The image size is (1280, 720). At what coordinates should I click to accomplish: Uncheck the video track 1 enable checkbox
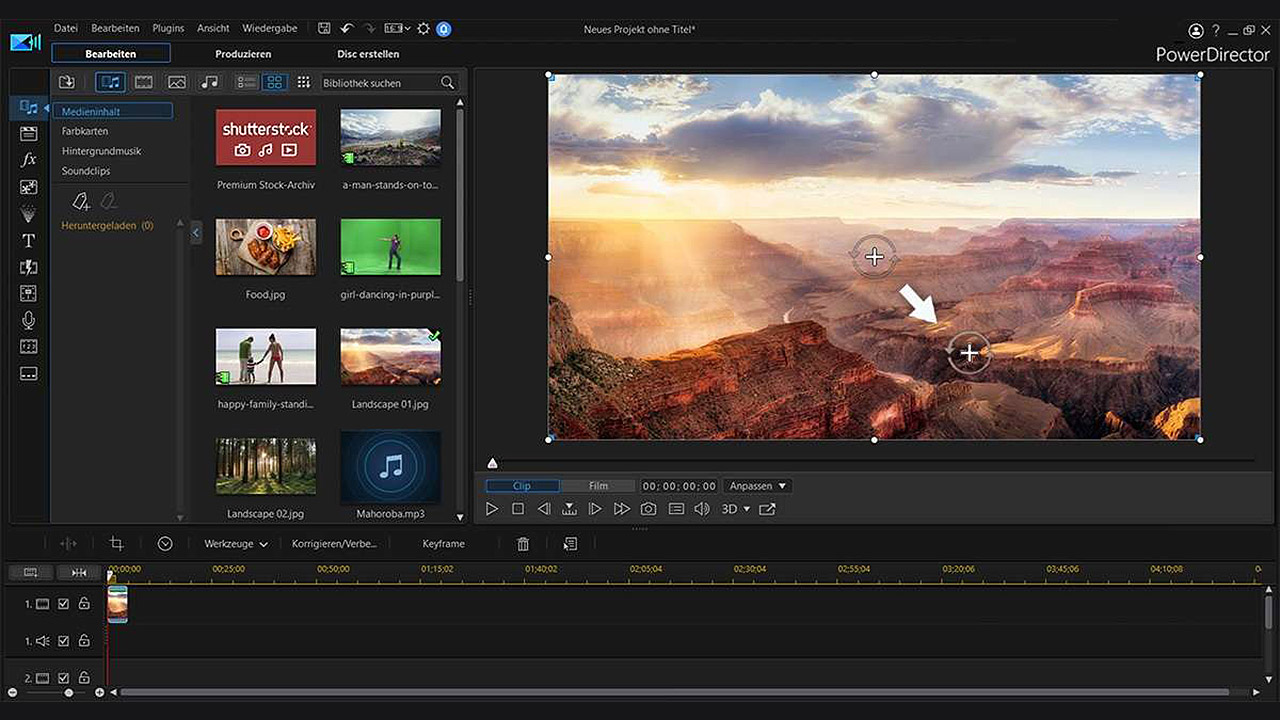click(x=64, y=604)
